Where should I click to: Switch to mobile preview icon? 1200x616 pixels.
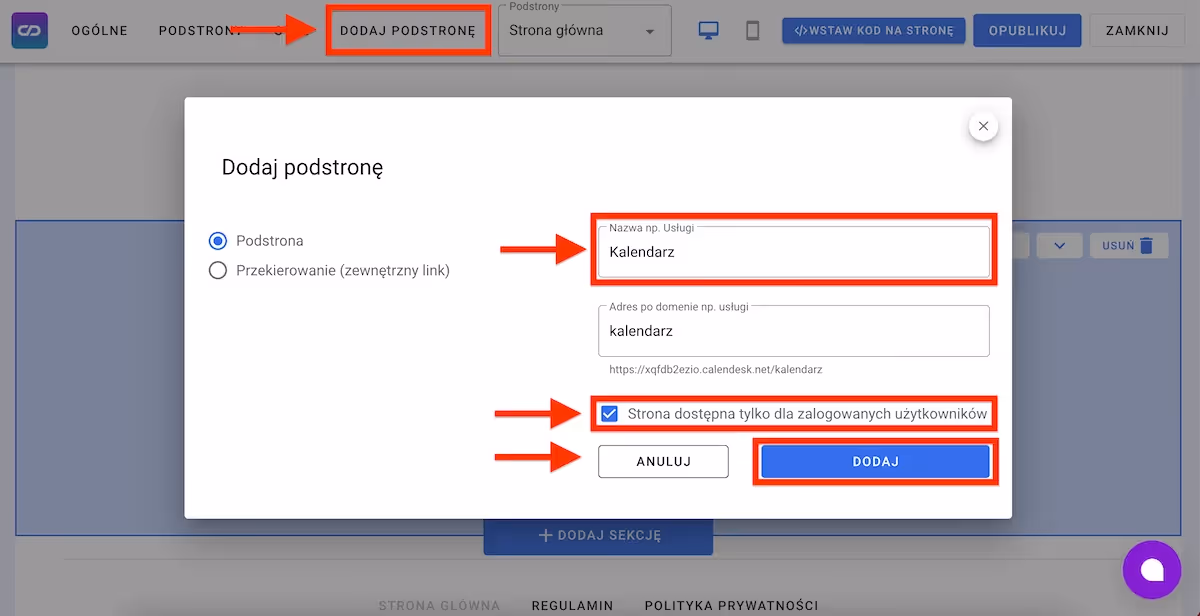tap(753, 31)
